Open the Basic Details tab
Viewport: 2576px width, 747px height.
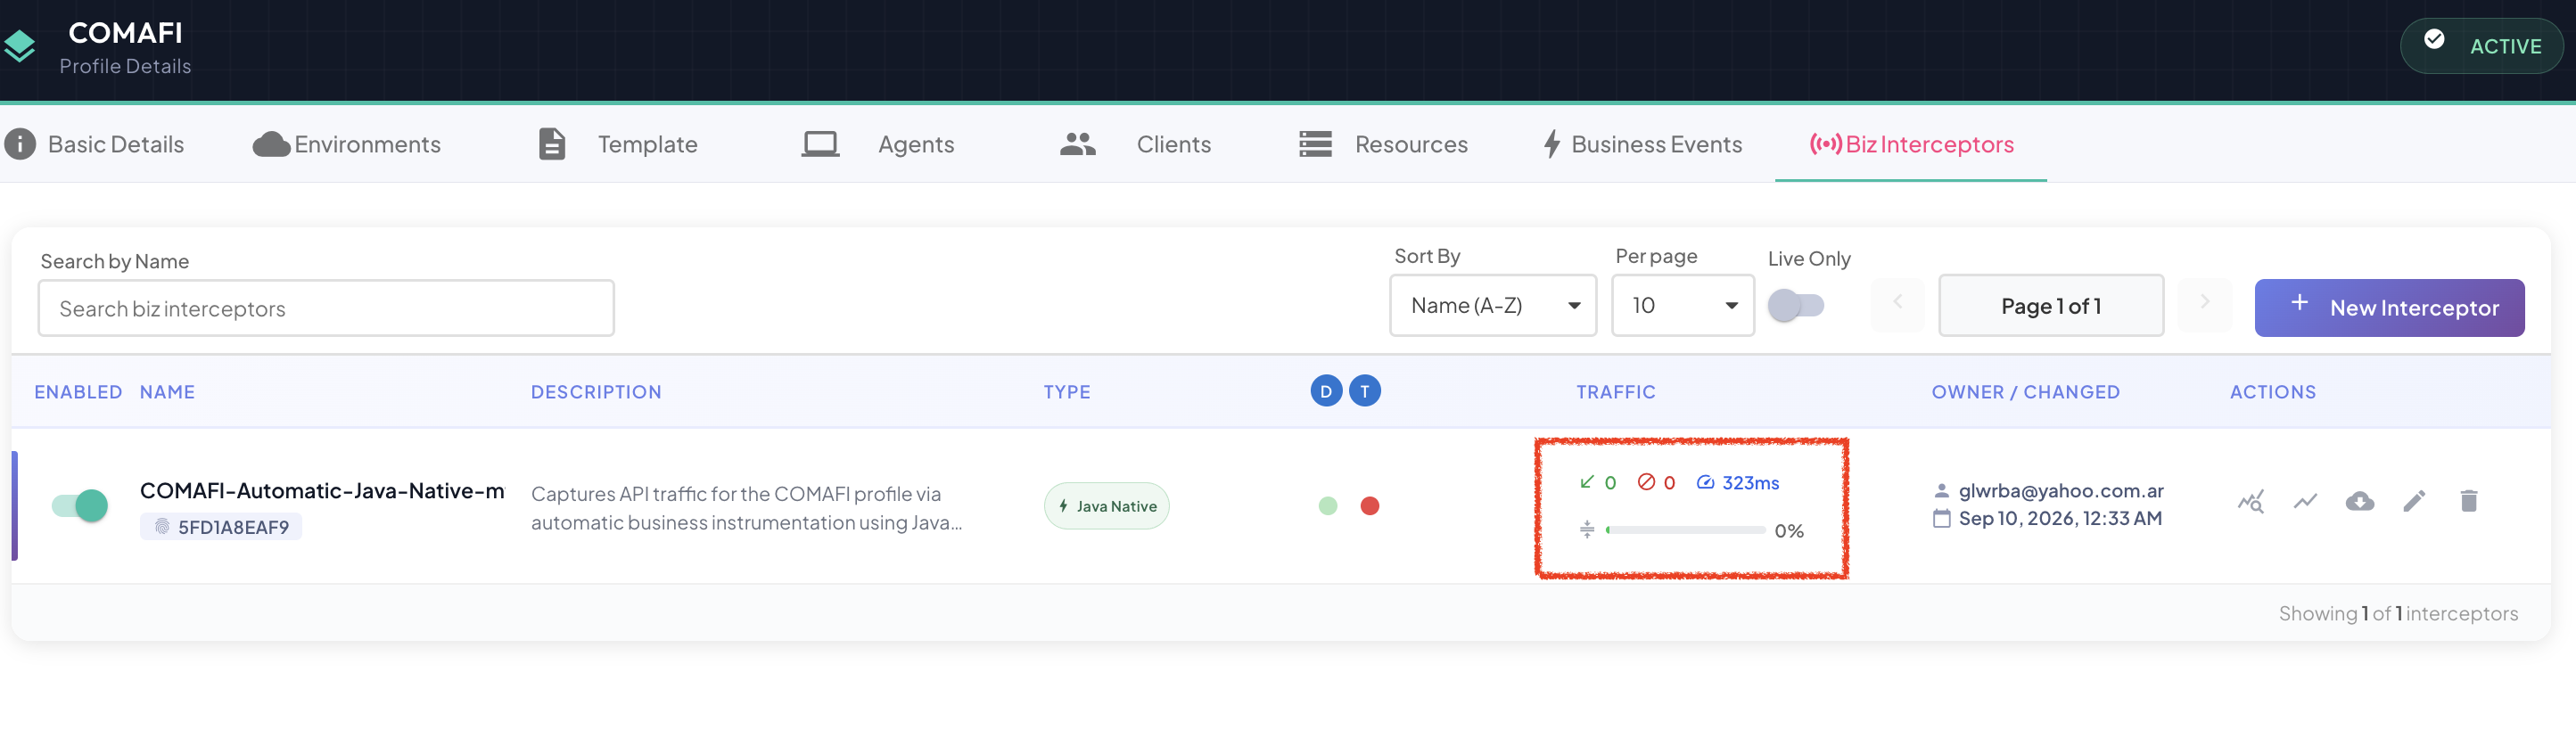point(95,144)
